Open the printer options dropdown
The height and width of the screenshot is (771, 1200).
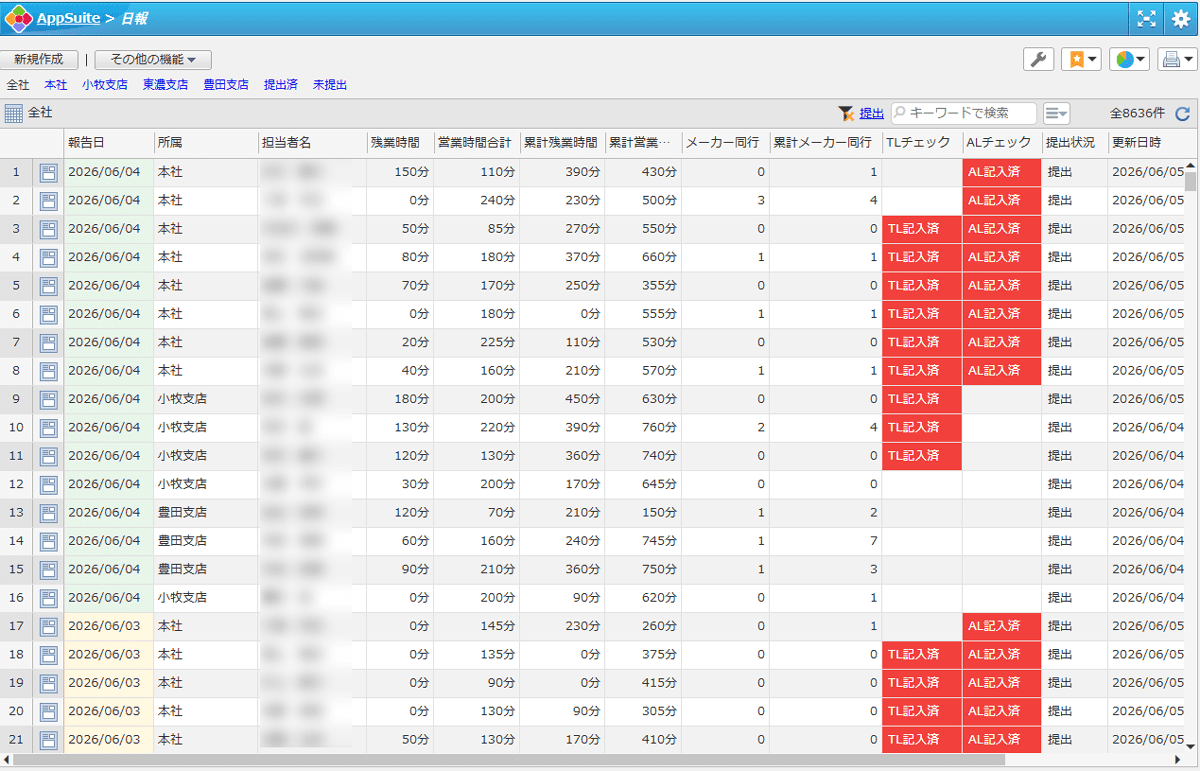(1177, 60)
